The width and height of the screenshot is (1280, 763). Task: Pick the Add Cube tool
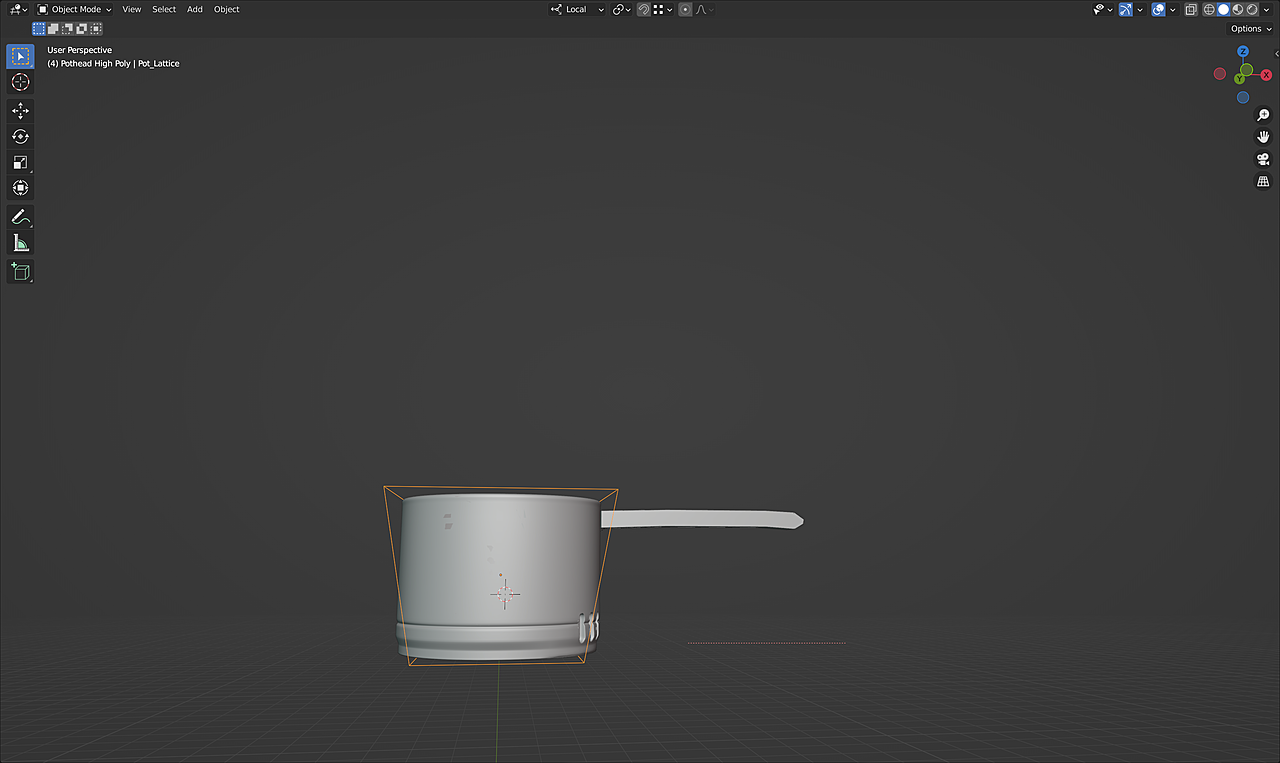[20, 271]
